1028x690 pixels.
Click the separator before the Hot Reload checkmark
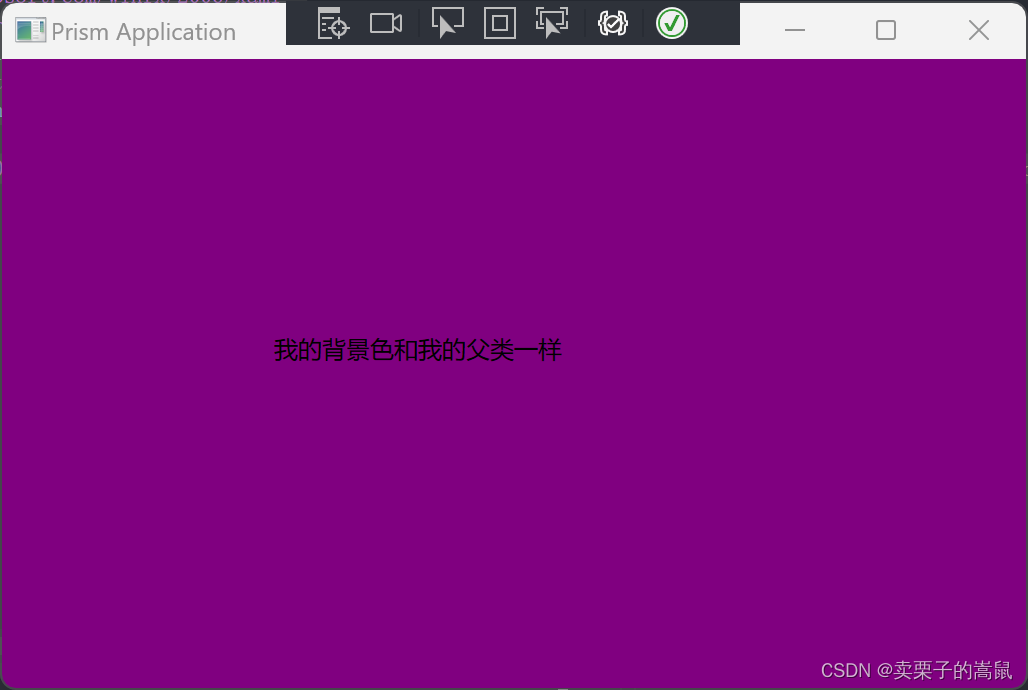[643, 24]
